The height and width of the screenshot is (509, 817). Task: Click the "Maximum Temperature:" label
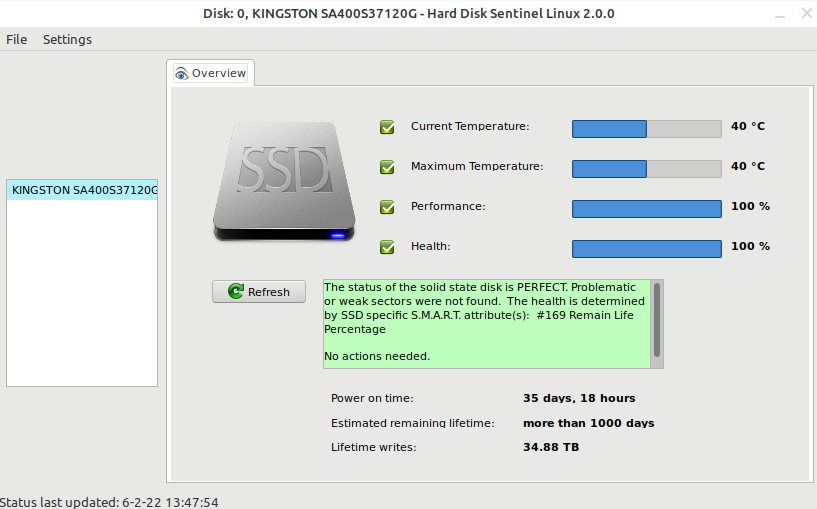[477, 167]
